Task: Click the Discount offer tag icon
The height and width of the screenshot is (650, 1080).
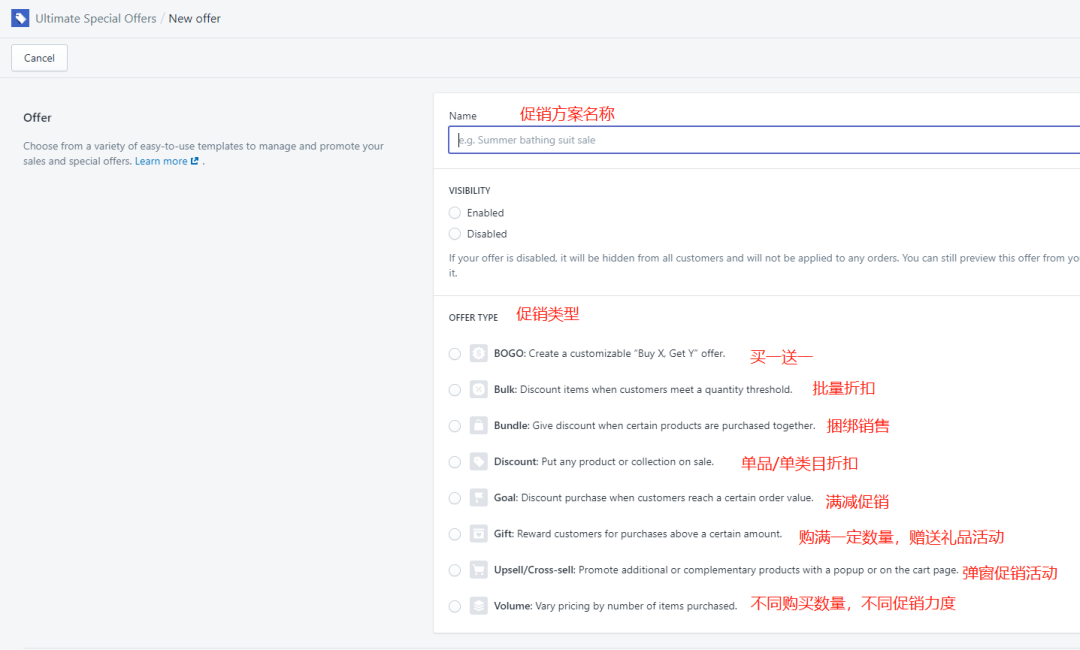Action: pyautogui.click(x=479, y=461)
